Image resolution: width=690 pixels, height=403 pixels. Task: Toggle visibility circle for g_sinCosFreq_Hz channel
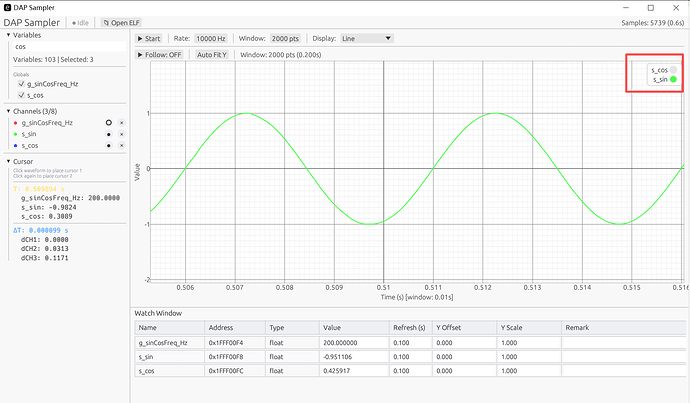click(x=109, y=123)
